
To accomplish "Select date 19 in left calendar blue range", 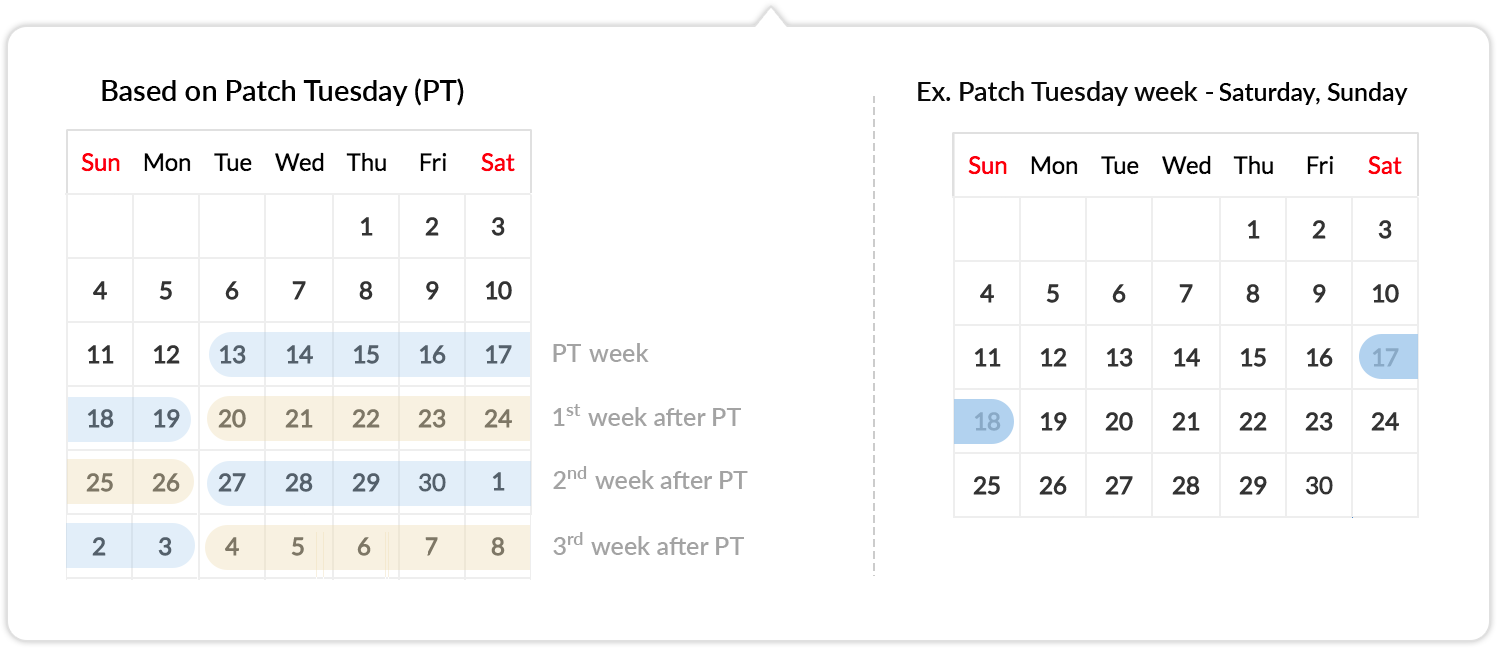I will pyautogui.click(x=165, y=418).
